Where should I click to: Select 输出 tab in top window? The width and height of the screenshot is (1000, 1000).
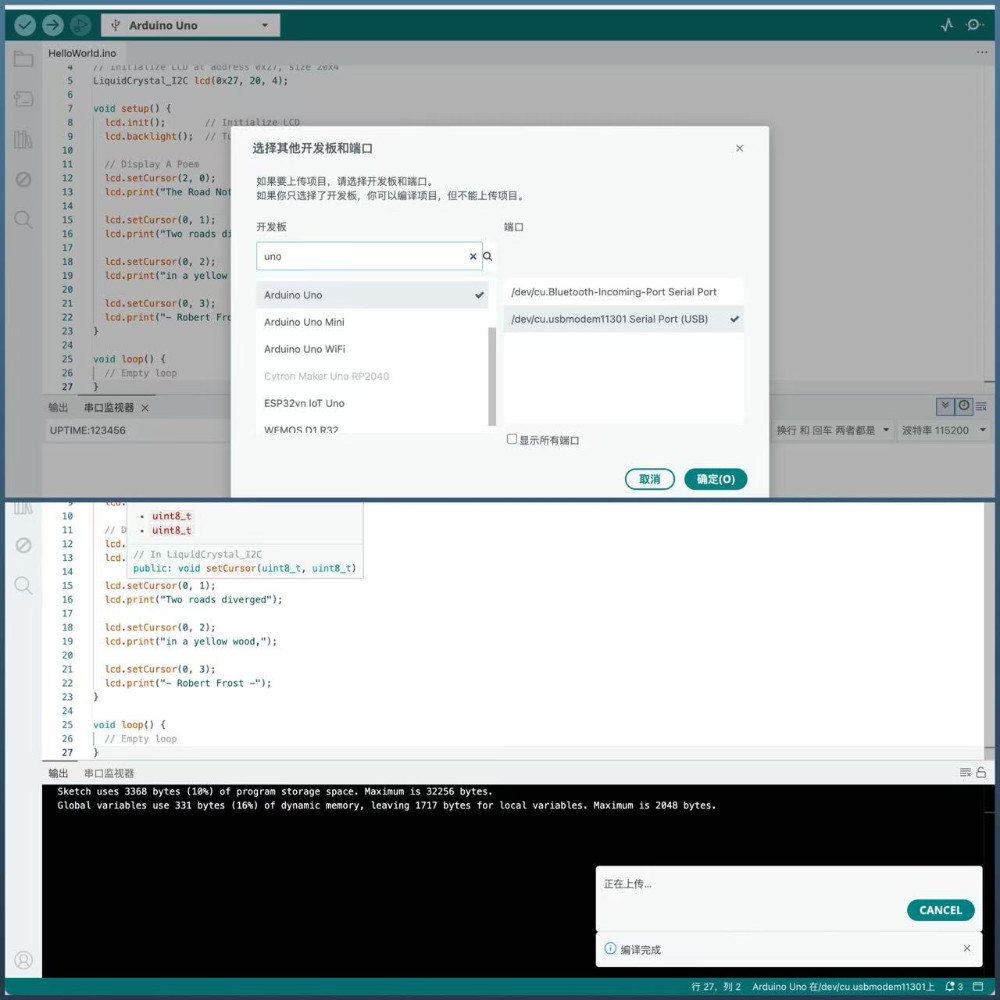click(58, 408)
